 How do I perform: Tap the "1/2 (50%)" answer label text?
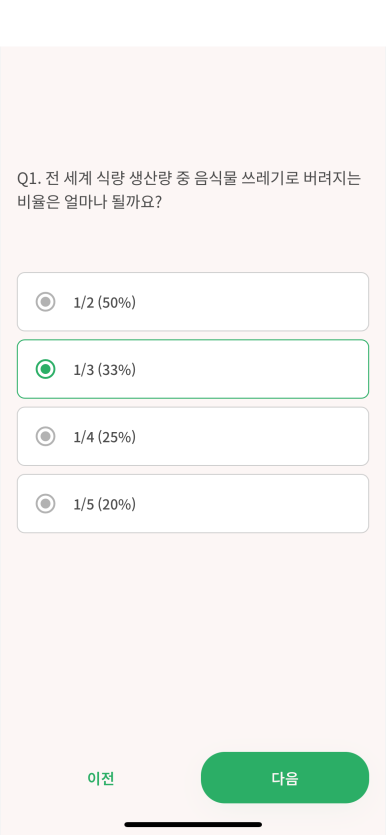click(104, 302)
